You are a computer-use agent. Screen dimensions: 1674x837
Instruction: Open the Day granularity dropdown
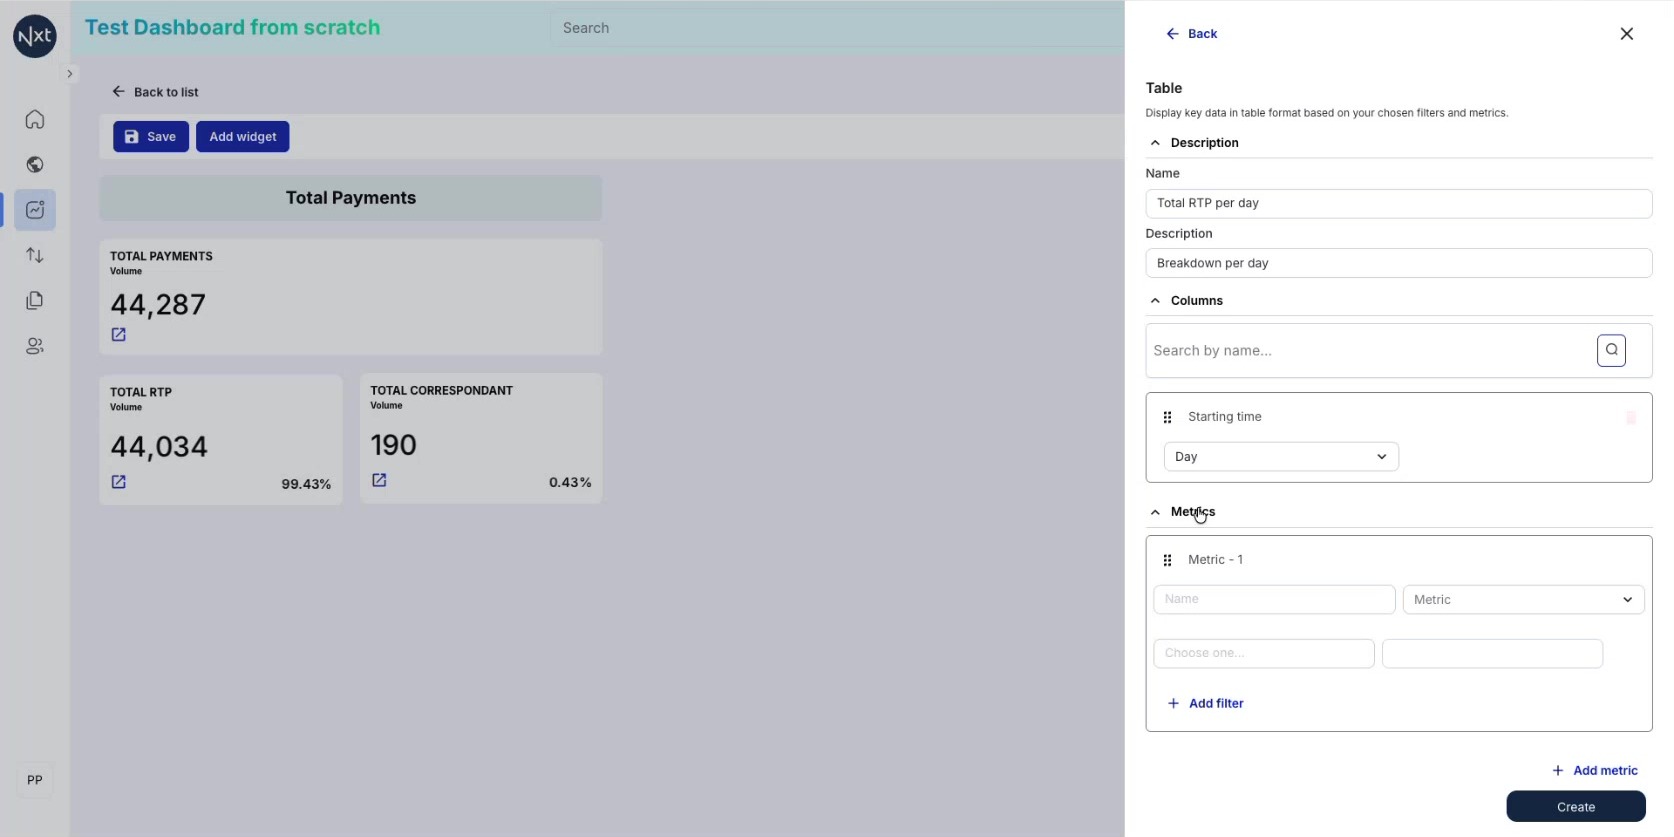pos(1281,457)
